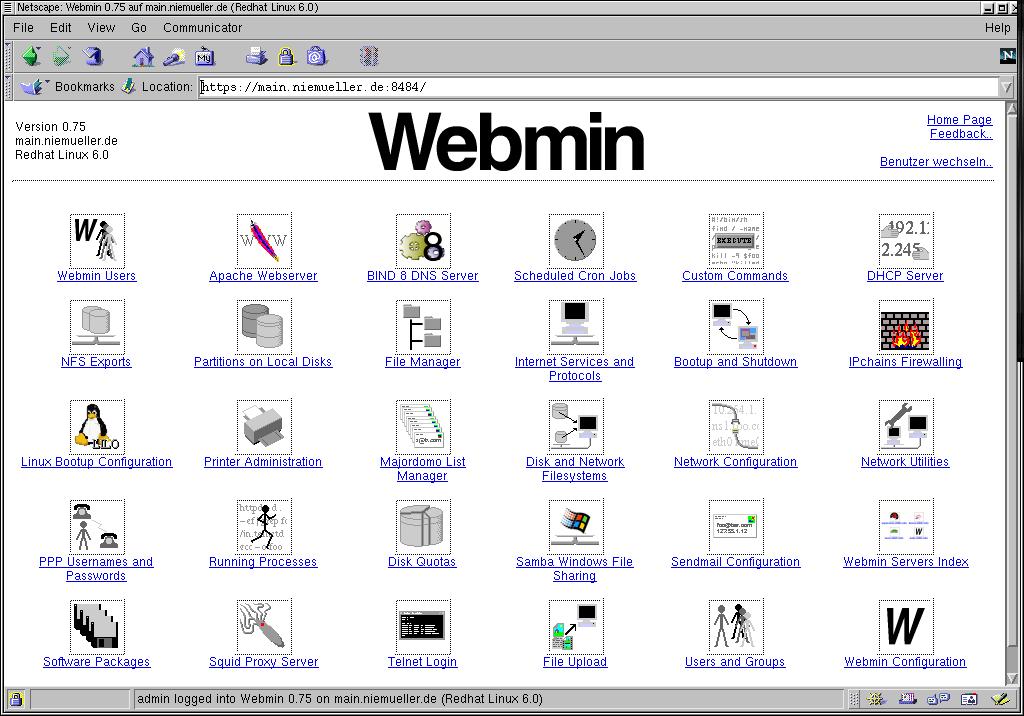
Task: Open the View menu
Action: point(101,27)
